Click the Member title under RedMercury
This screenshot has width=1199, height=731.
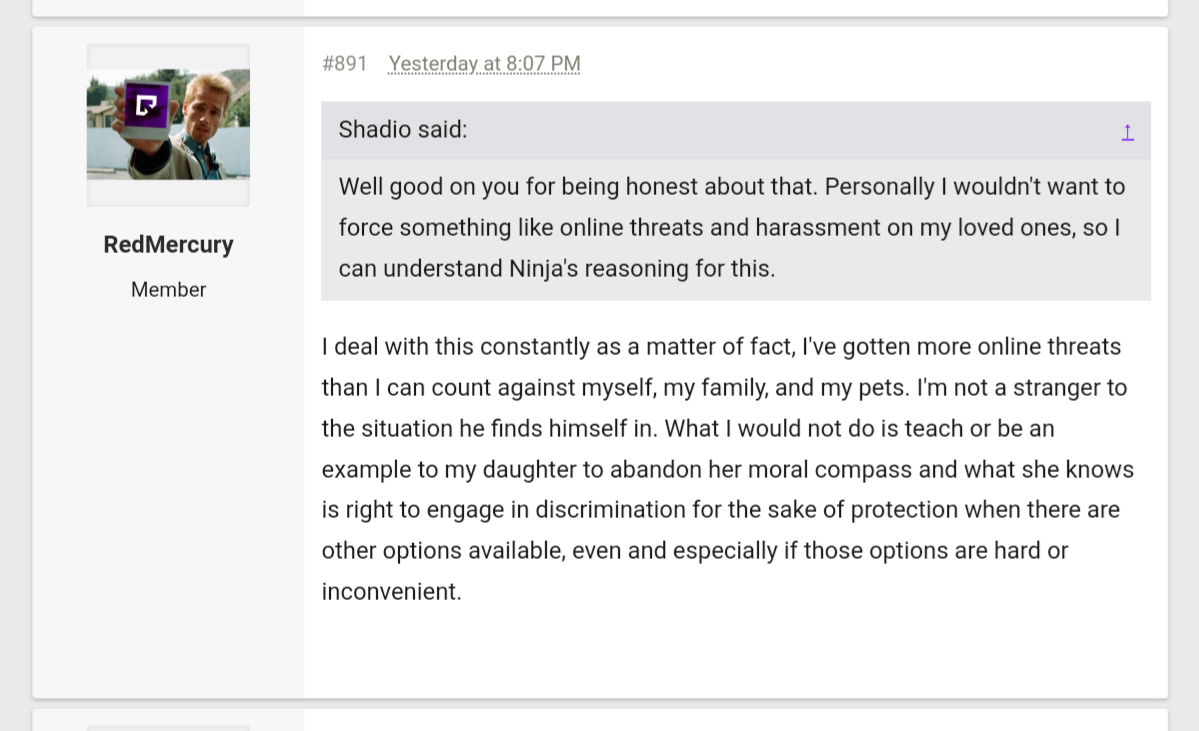168,290
